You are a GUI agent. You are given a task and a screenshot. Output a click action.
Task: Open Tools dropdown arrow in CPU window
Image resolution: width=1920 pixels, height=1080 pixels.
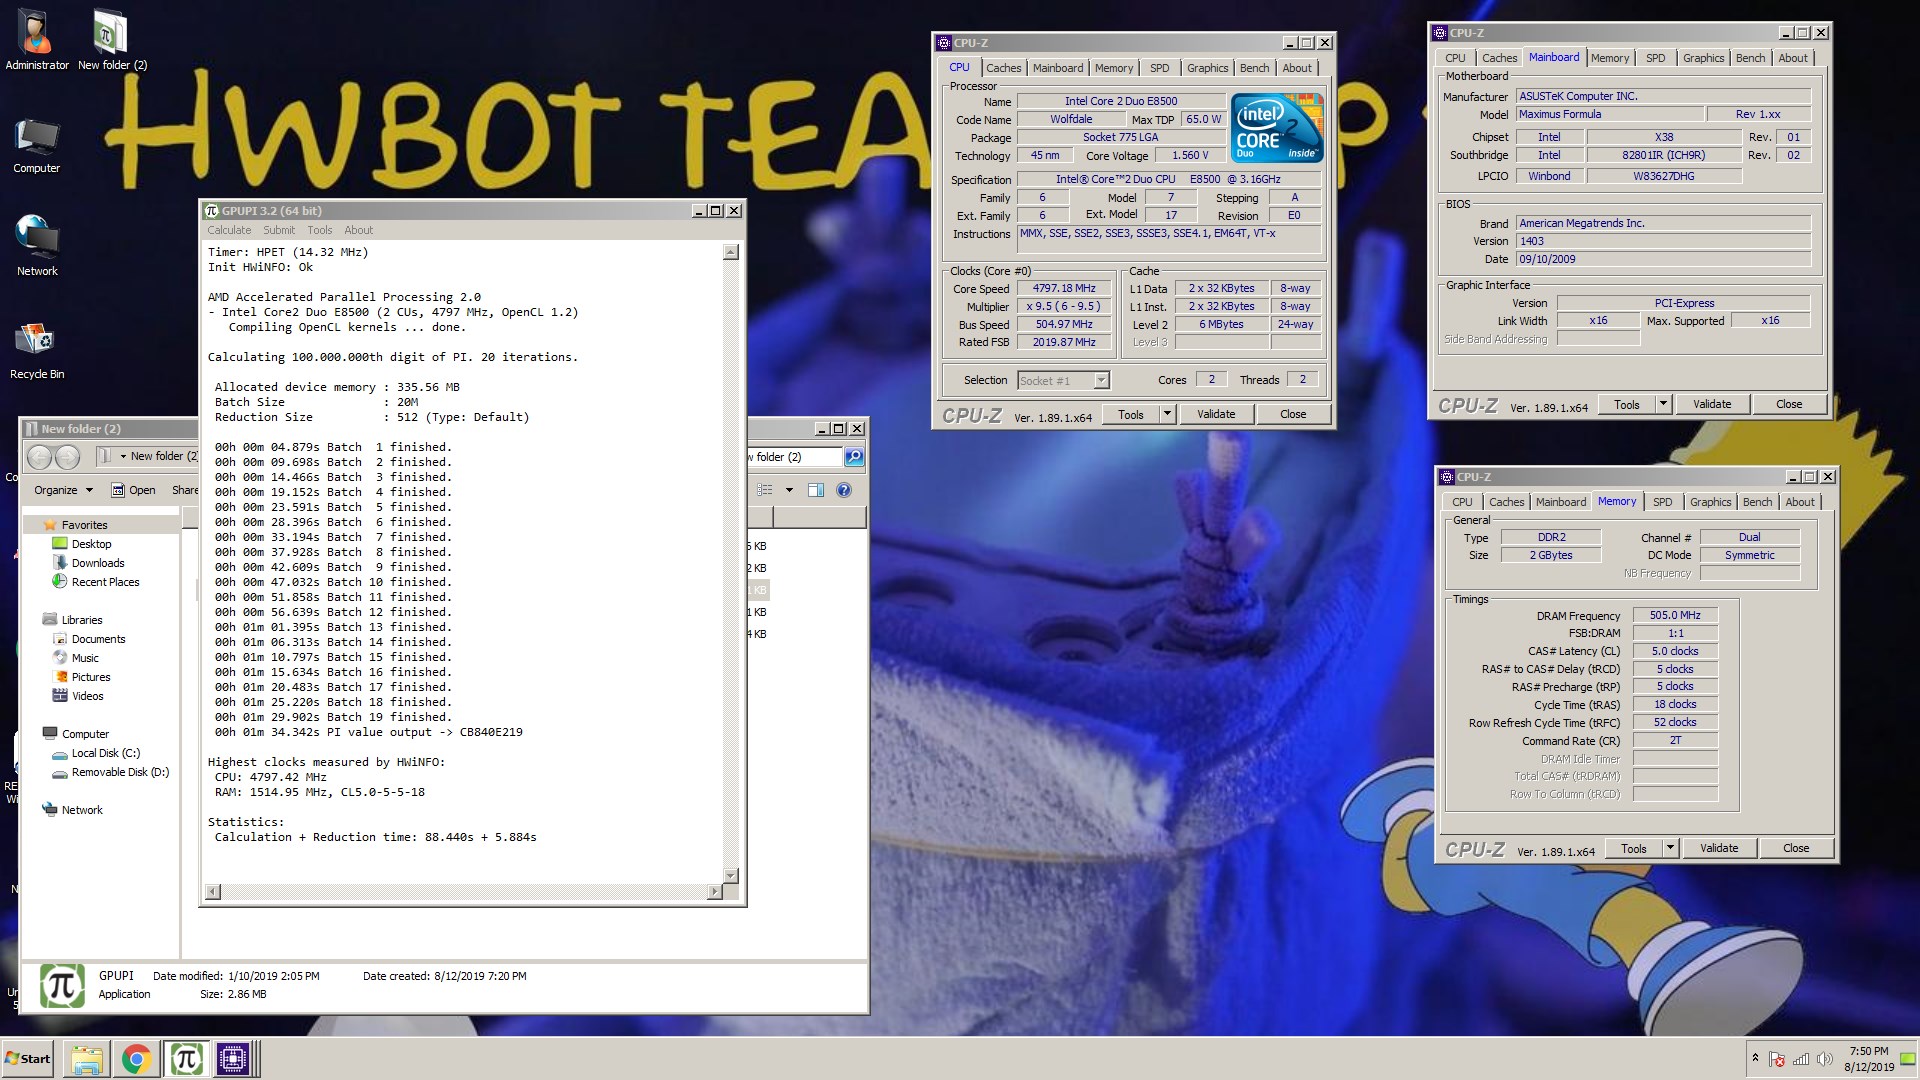coord(1166,414)
